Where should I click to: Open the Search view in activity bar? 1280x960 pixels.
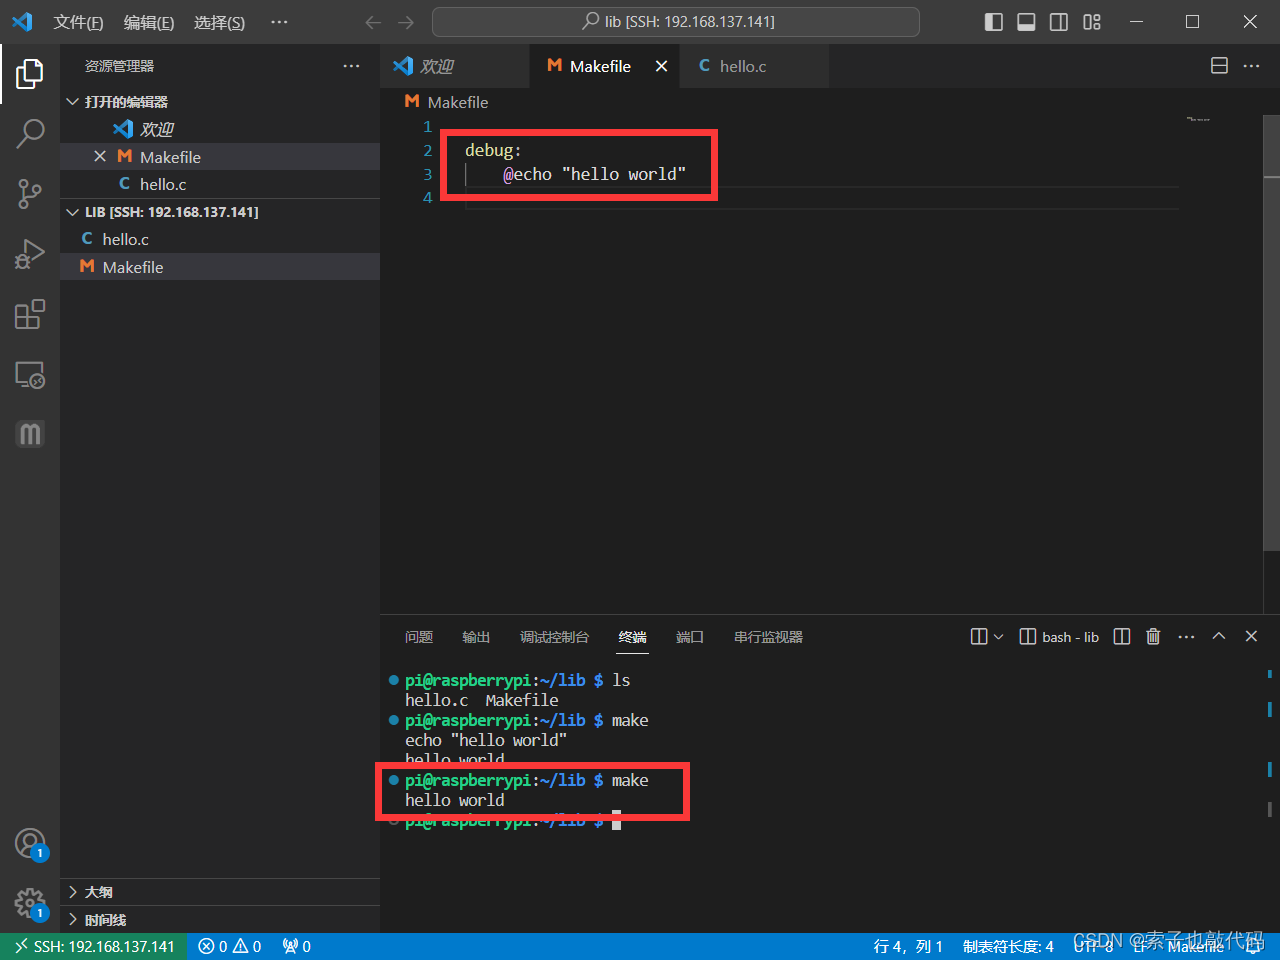tap(30, 133)
